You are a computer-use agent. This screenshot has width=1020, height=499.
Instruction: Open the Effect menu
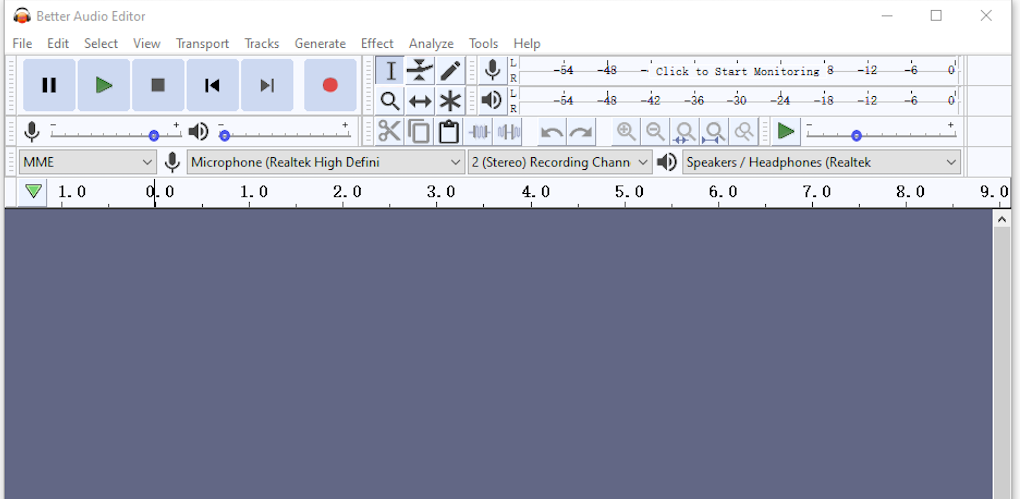coord(377,43)
